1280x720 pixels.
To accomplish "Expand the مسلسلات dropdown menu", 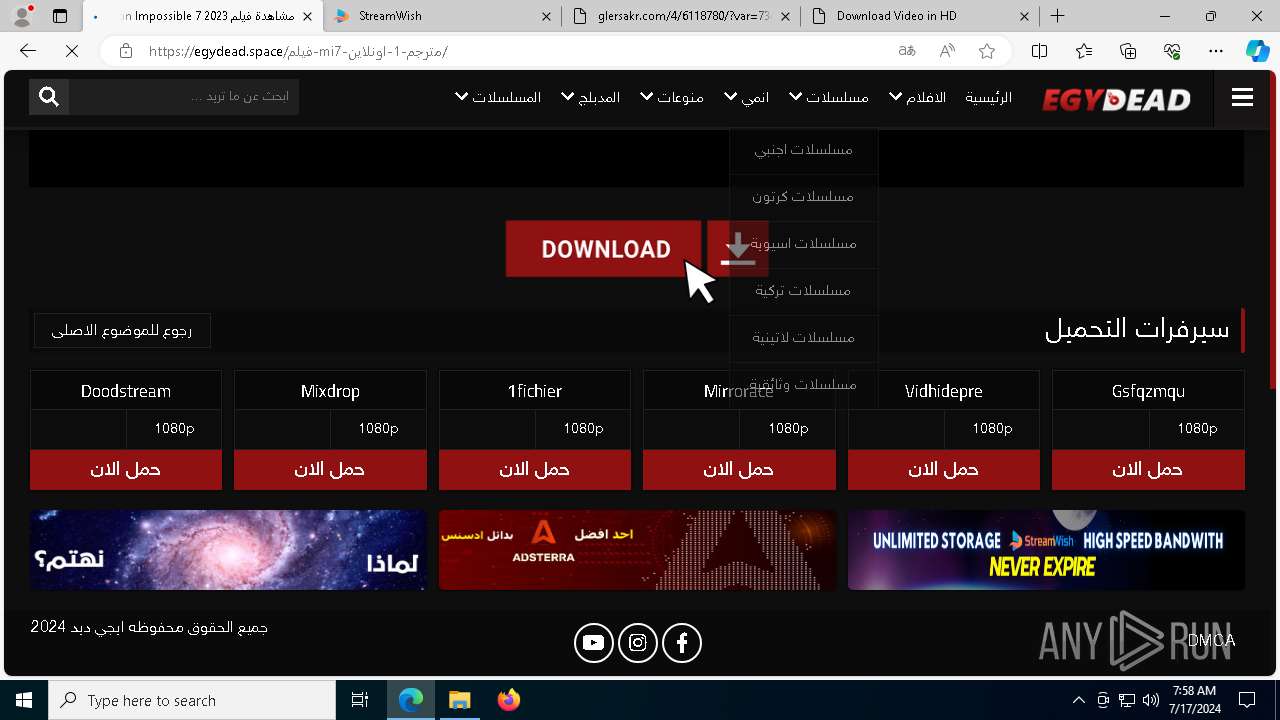I will click(x=829, y=97).
